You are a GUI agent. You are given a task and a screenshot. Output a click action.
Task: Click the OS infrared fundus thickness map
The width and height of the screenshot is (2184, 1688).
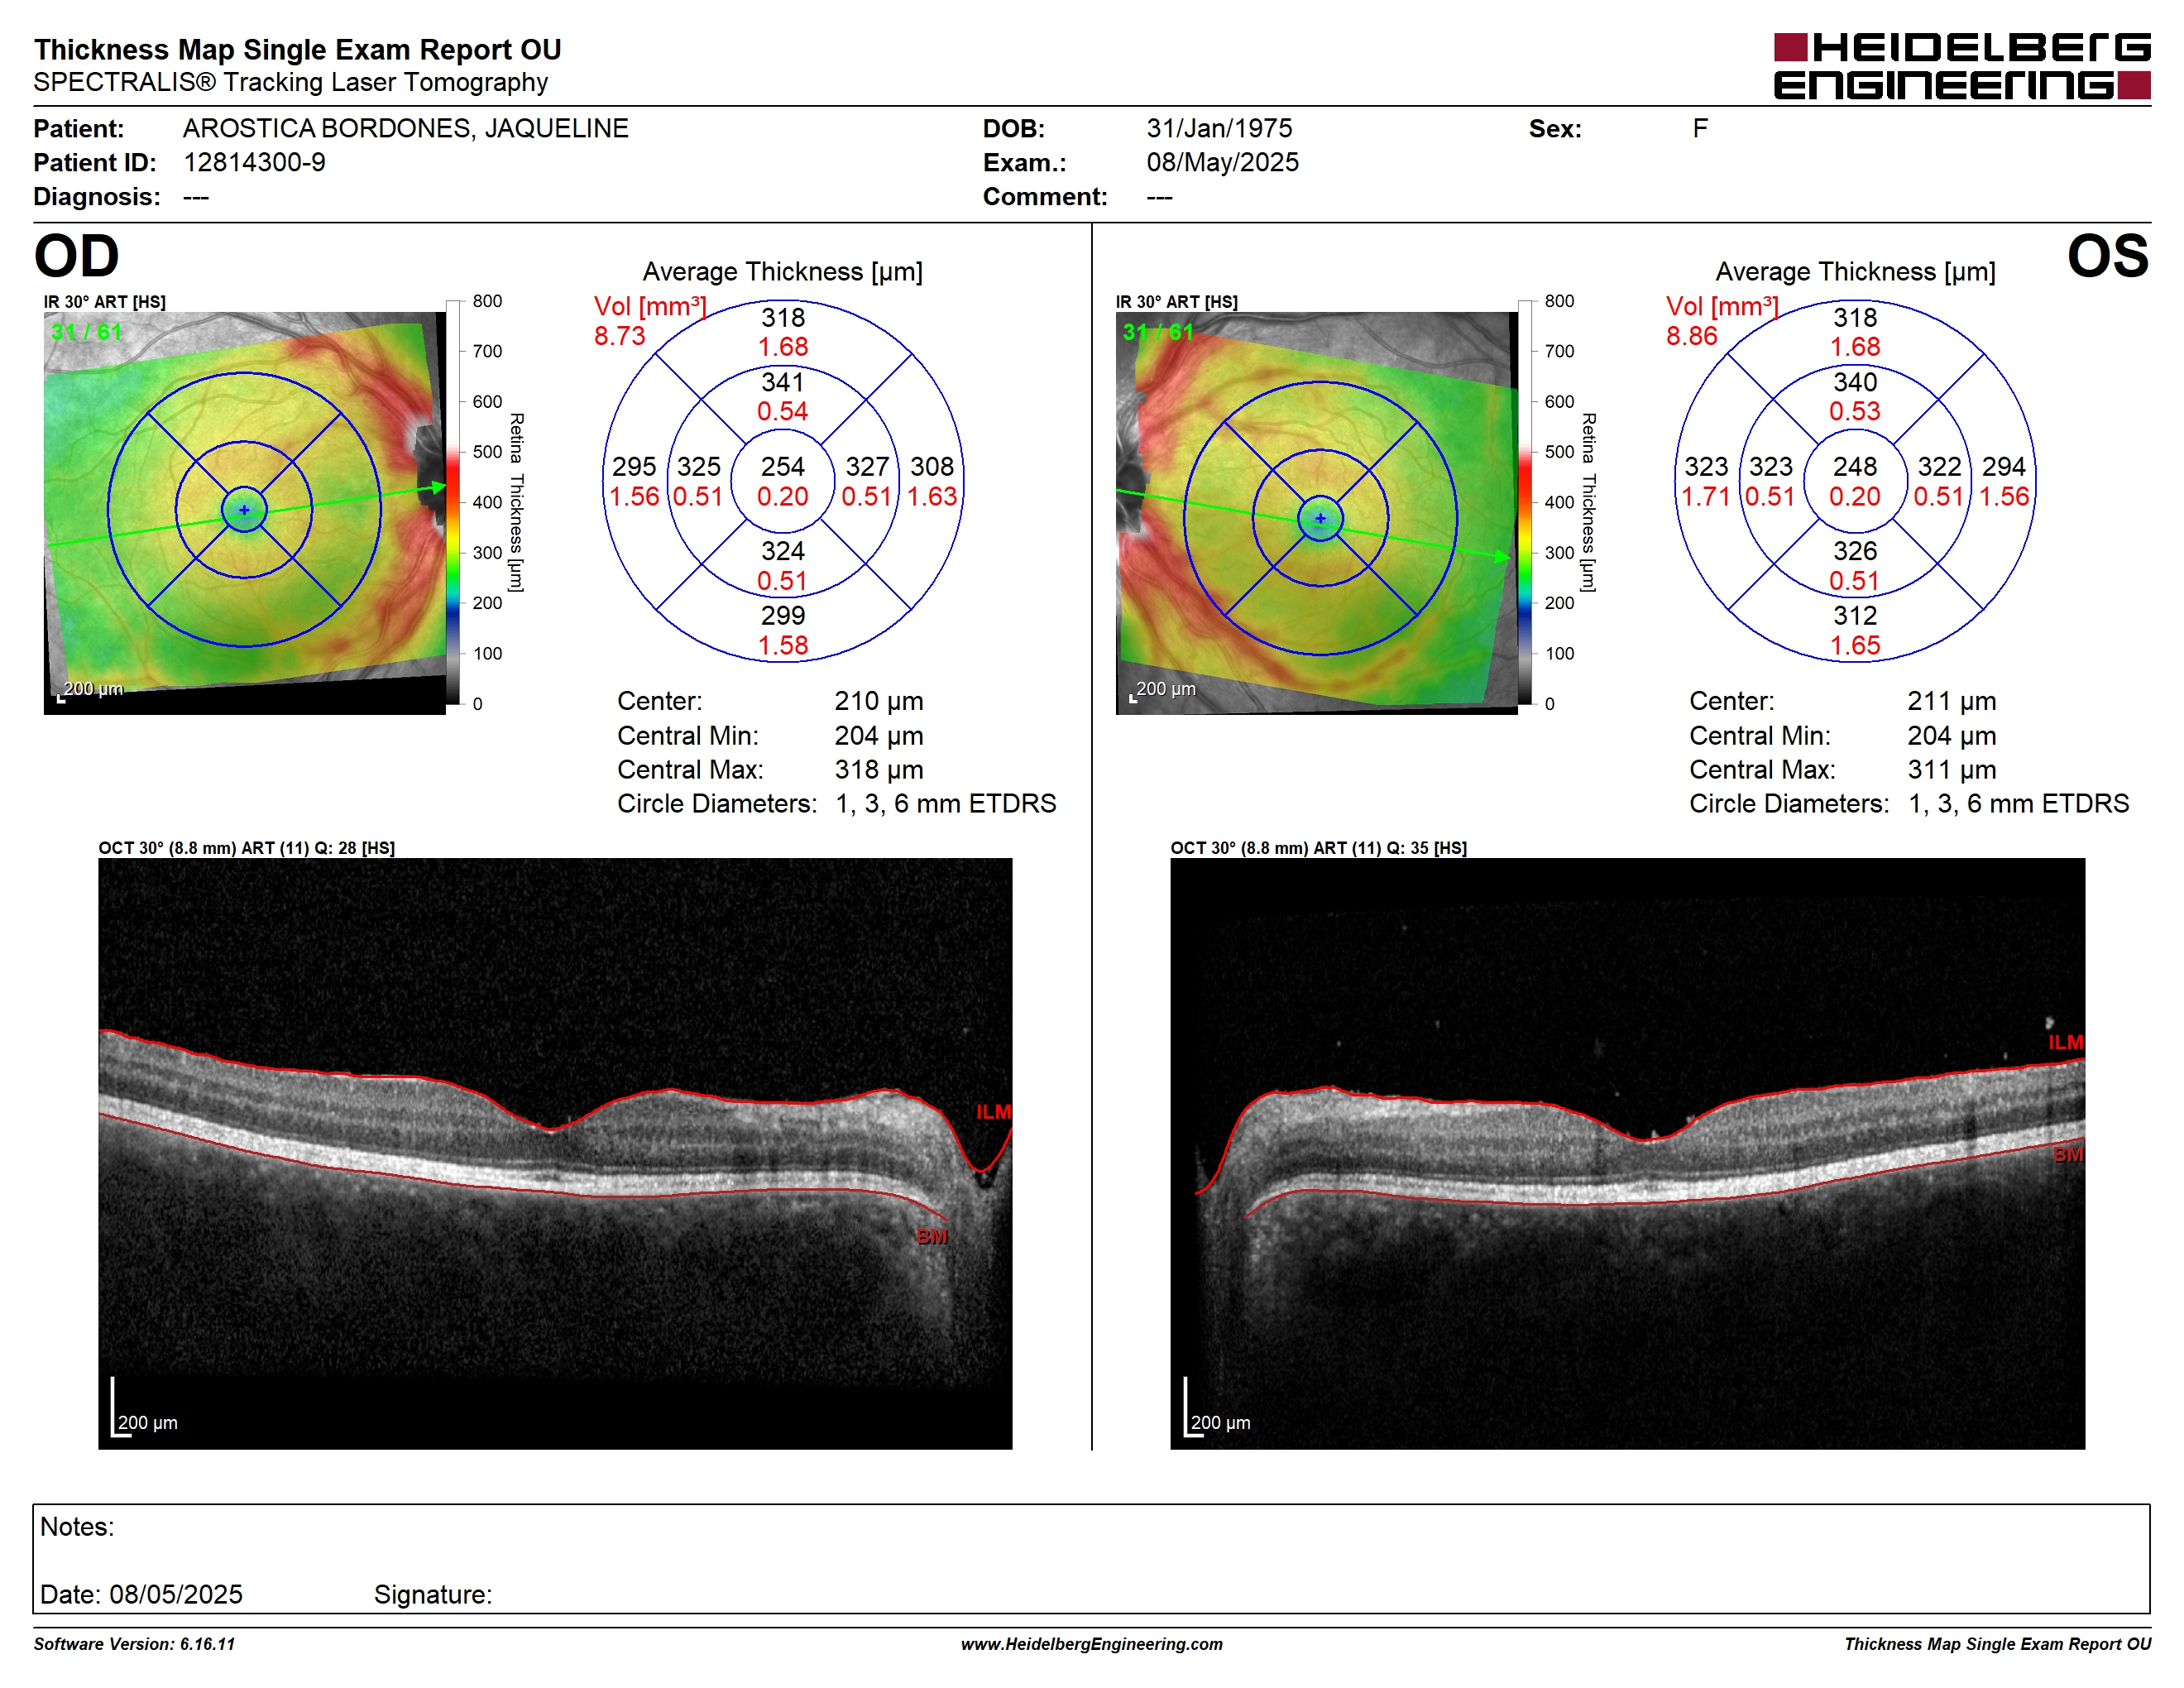coord(1316,513)
